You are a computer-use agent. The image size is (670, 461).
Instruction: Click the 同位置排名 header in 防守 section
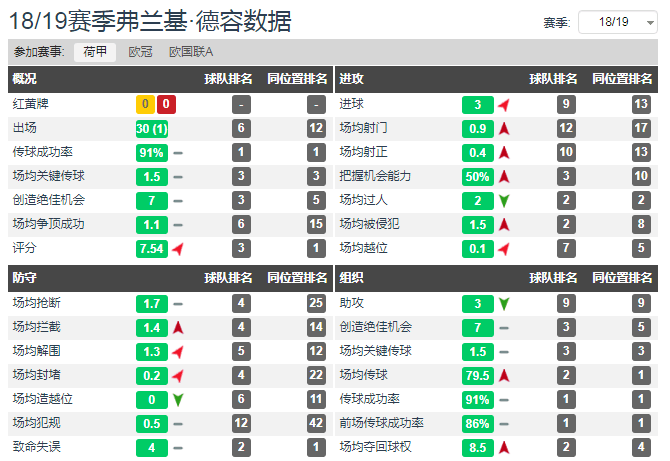pyautogui.click(x=297, y=278)
